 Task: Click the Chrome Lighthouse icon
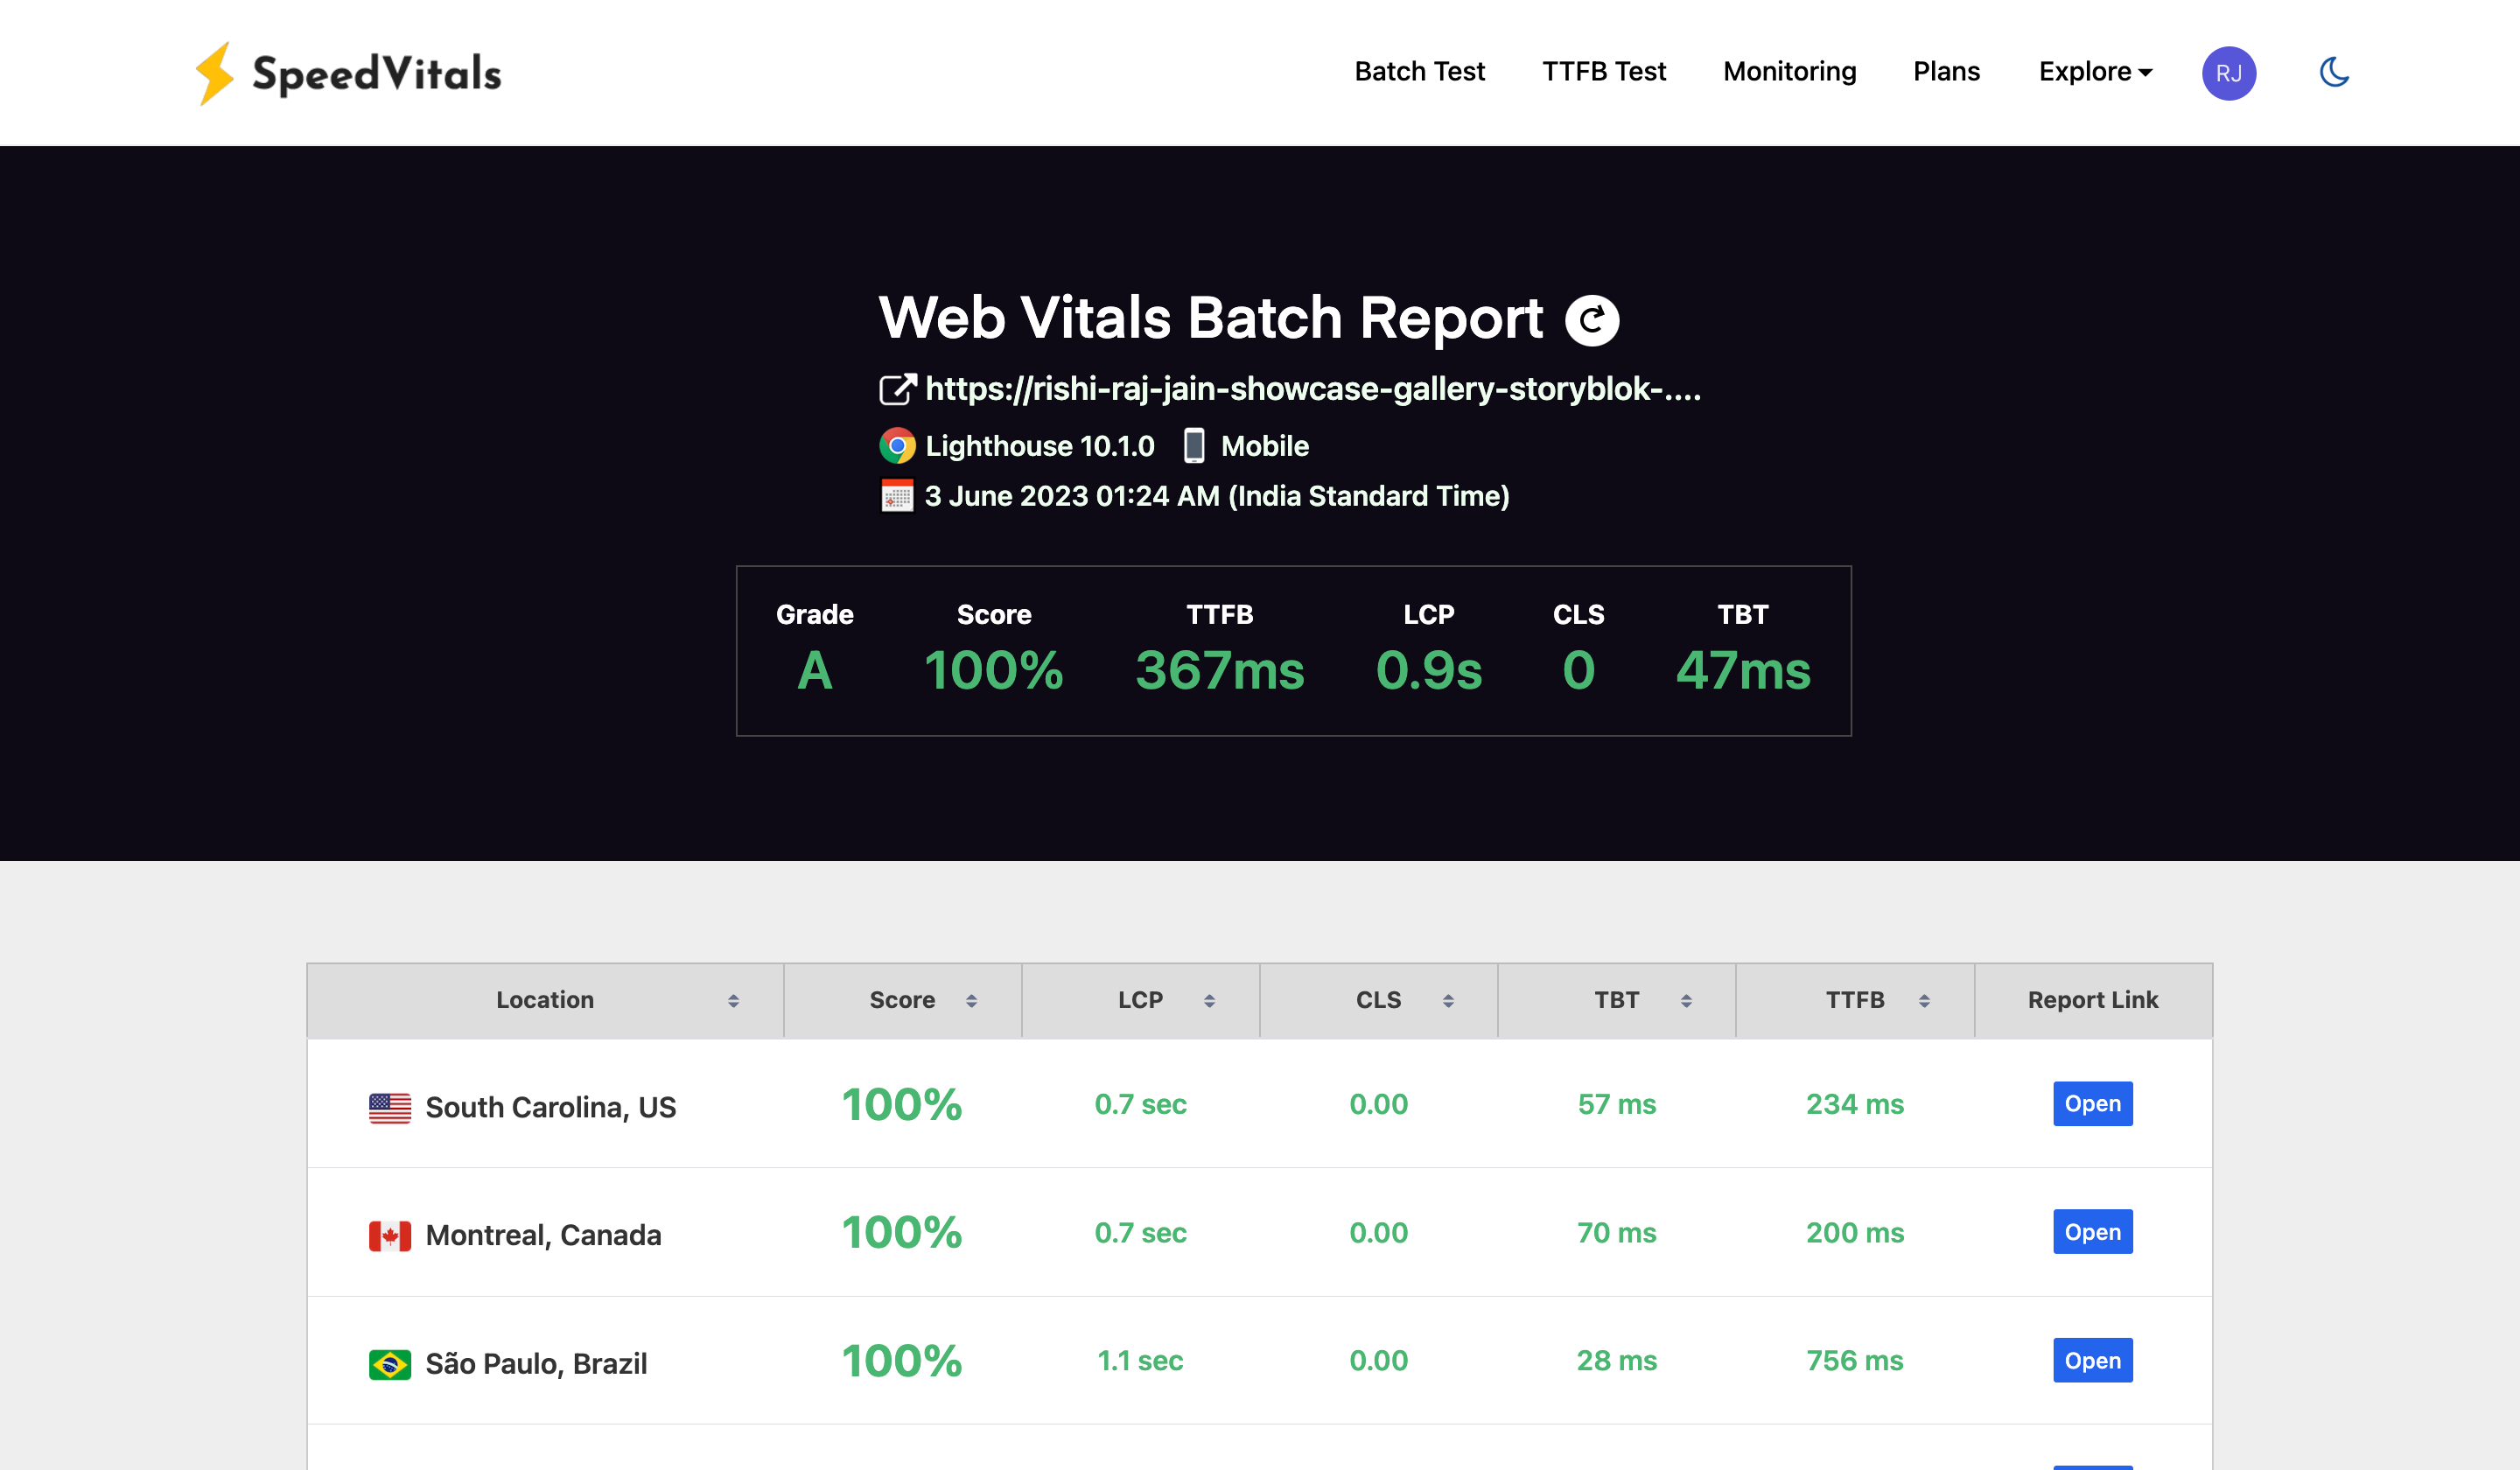coord(897,446)
